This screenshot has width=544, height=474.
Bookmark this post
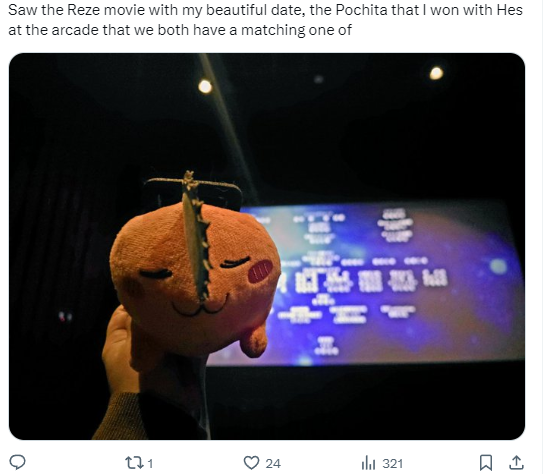pyautogui.click(x=486, y=463)
